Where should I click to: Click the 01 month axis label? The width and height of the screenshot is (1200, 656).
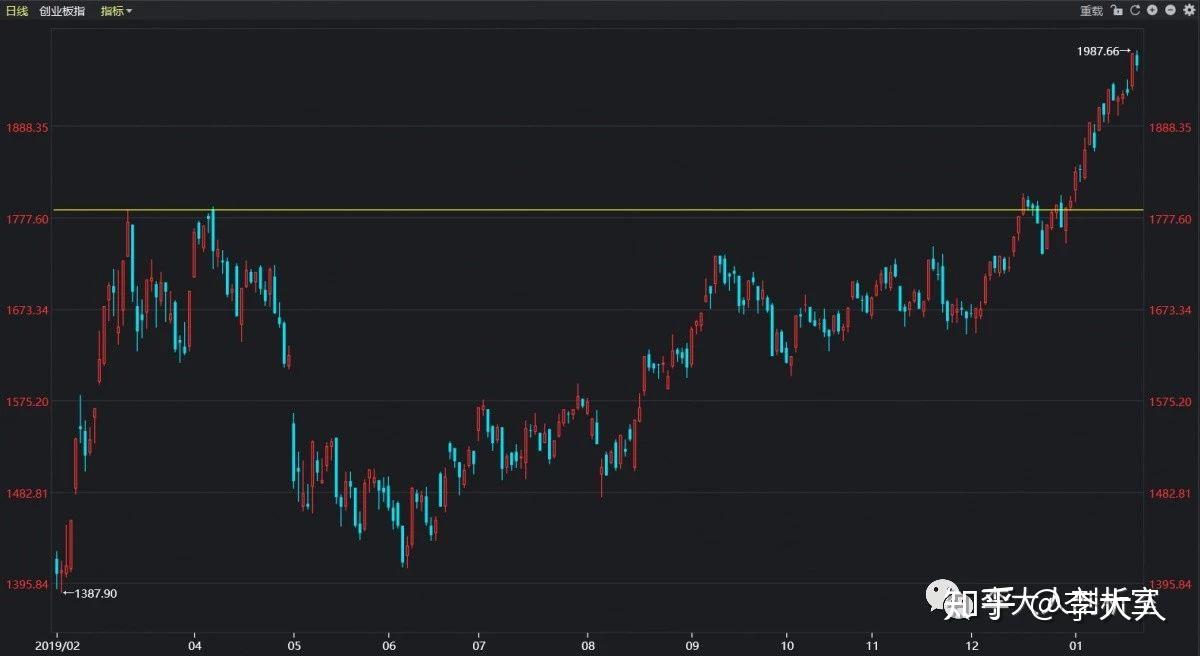click(x=1075, y=647)
